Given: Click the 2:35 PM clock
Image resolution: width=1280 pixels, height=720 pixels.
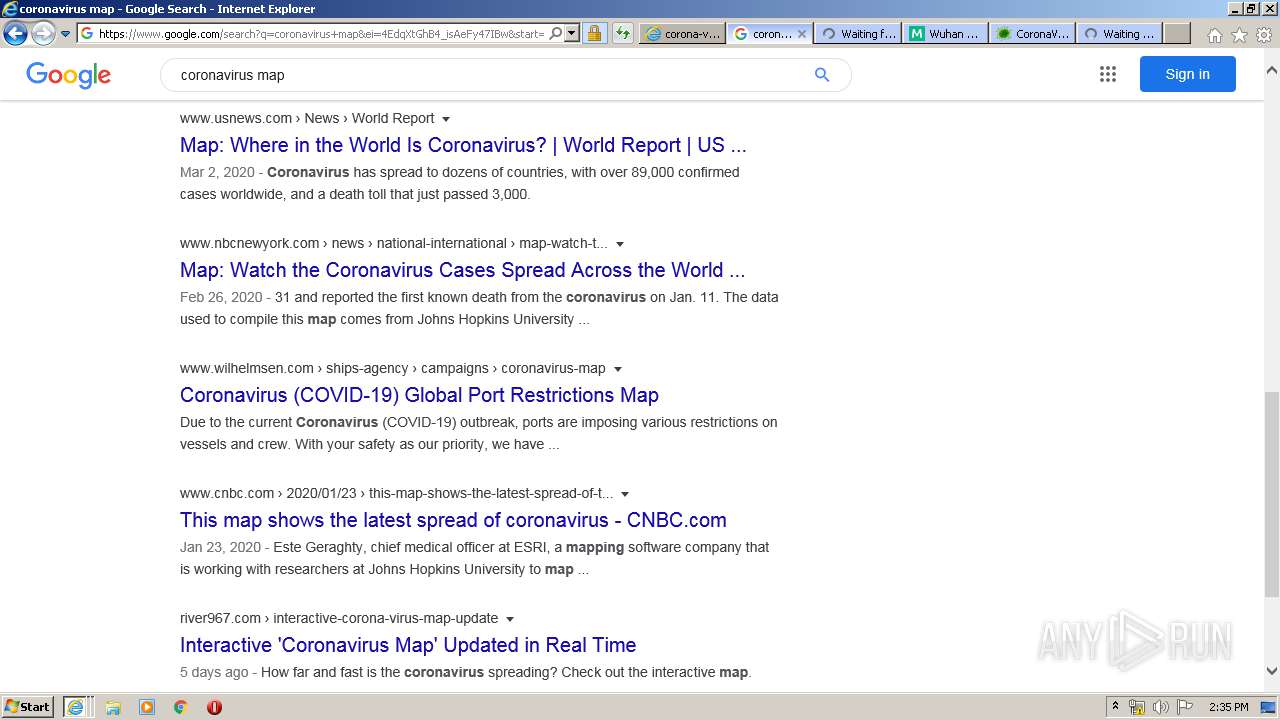Looking at the screenshot, I should 1228,707.
